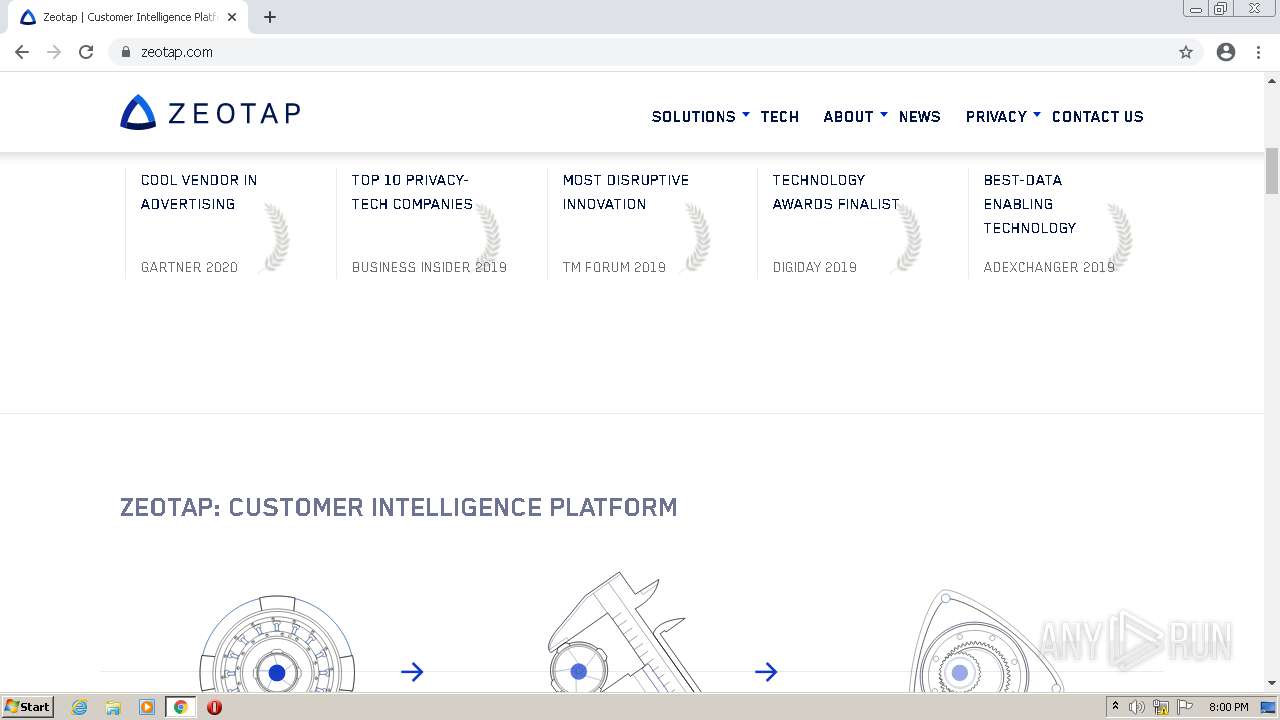The width and height of the screenshot is (1280, 720).
Task: Bookmark this page with the star icon
Action: 1186,52
